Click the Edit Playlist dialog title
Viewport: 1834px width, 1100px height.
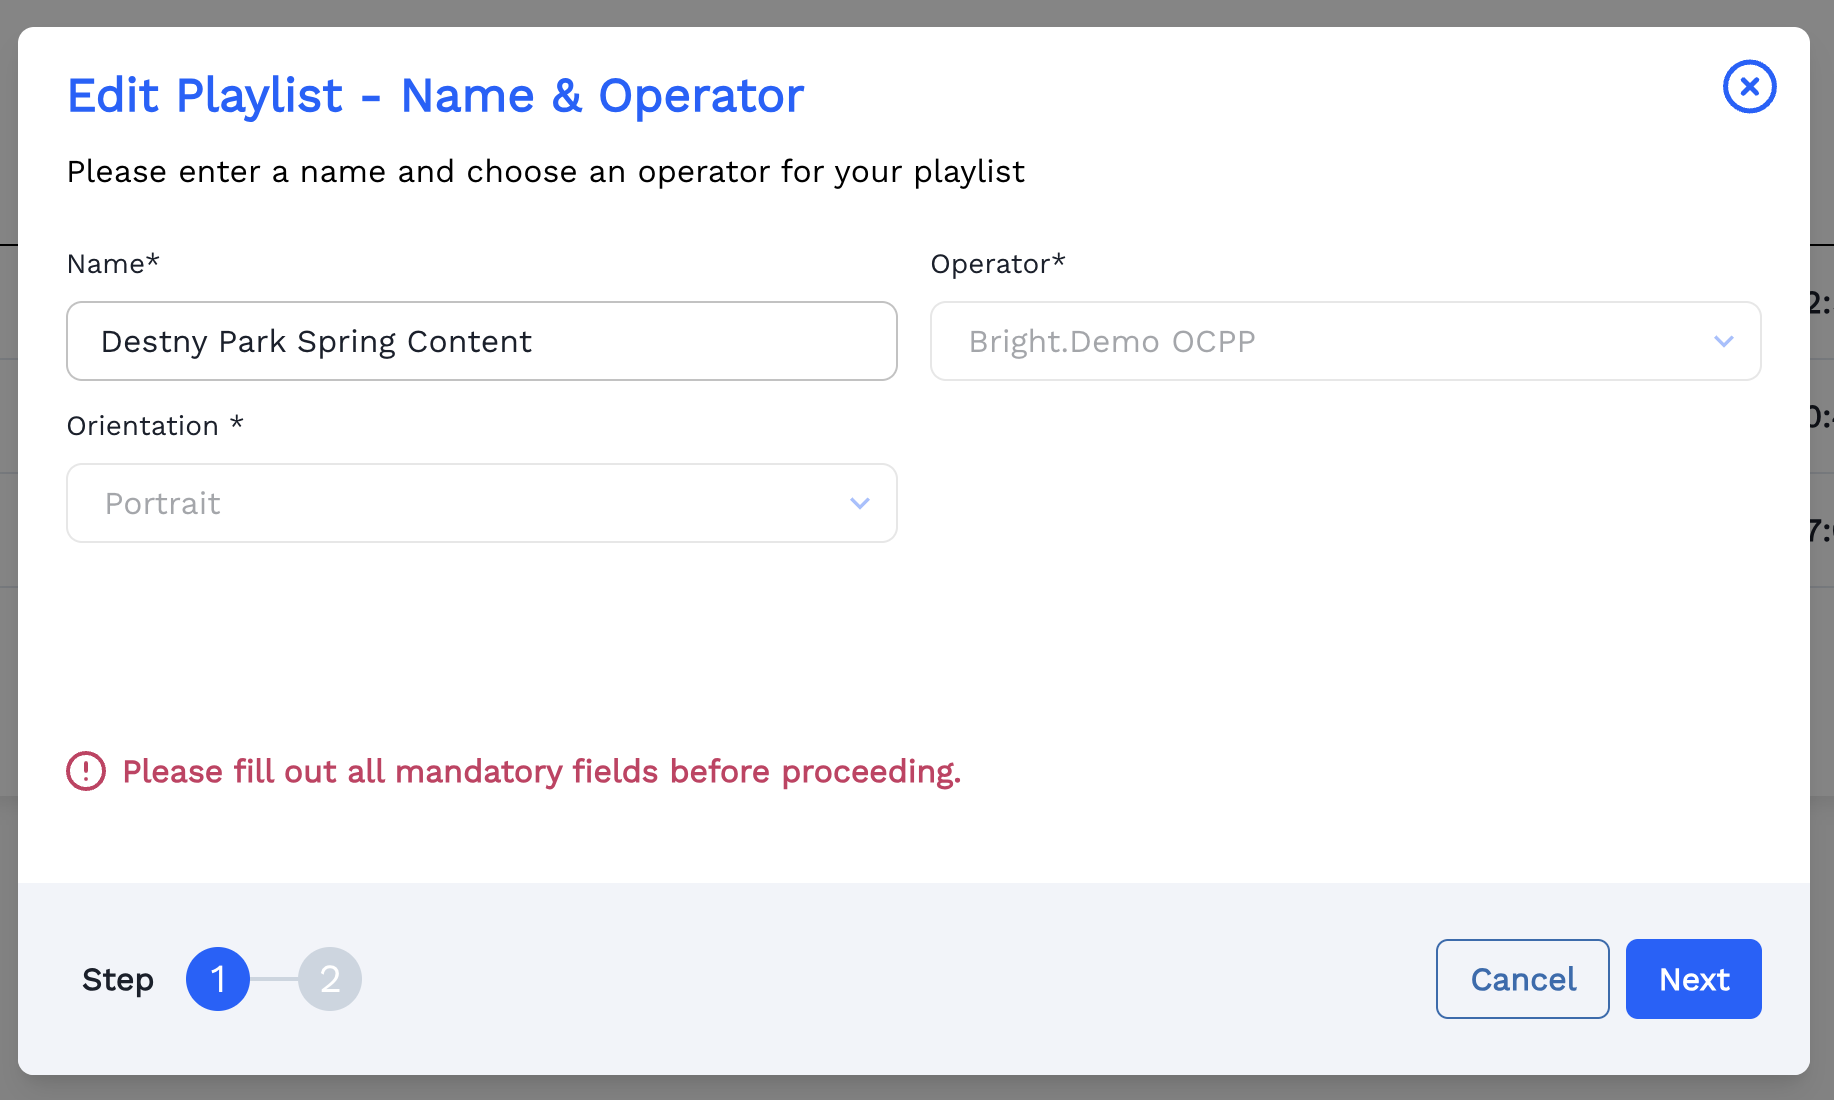coord(435,96)
